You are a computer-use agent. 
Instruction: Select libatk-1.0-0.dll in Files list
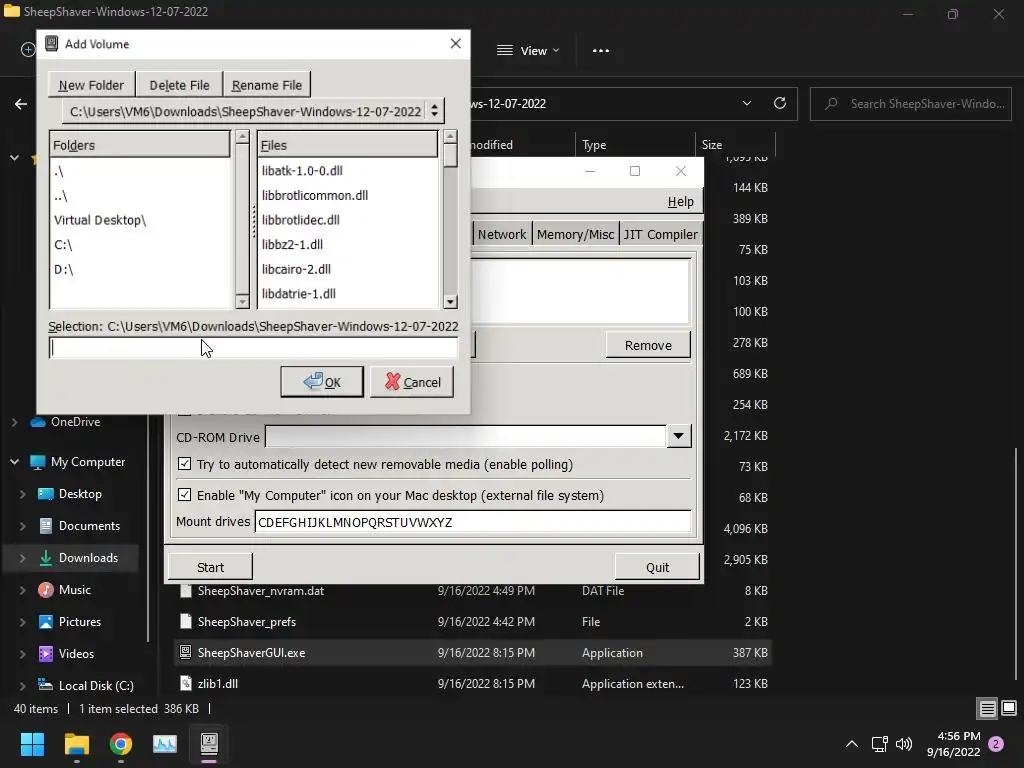[x=302, y=170]
